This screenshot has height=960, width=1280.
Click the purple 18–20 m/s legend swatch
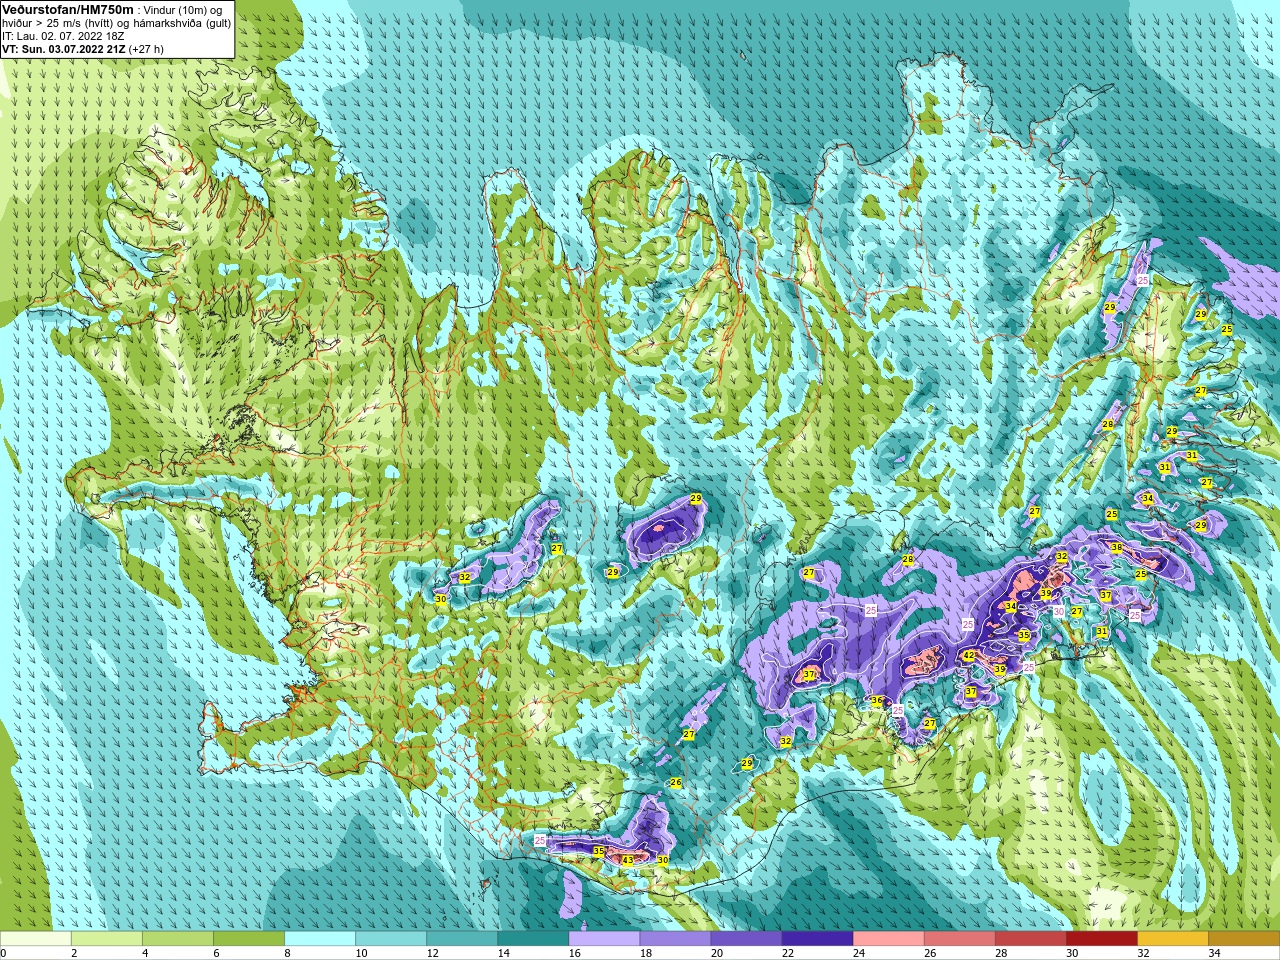point(675,939)
